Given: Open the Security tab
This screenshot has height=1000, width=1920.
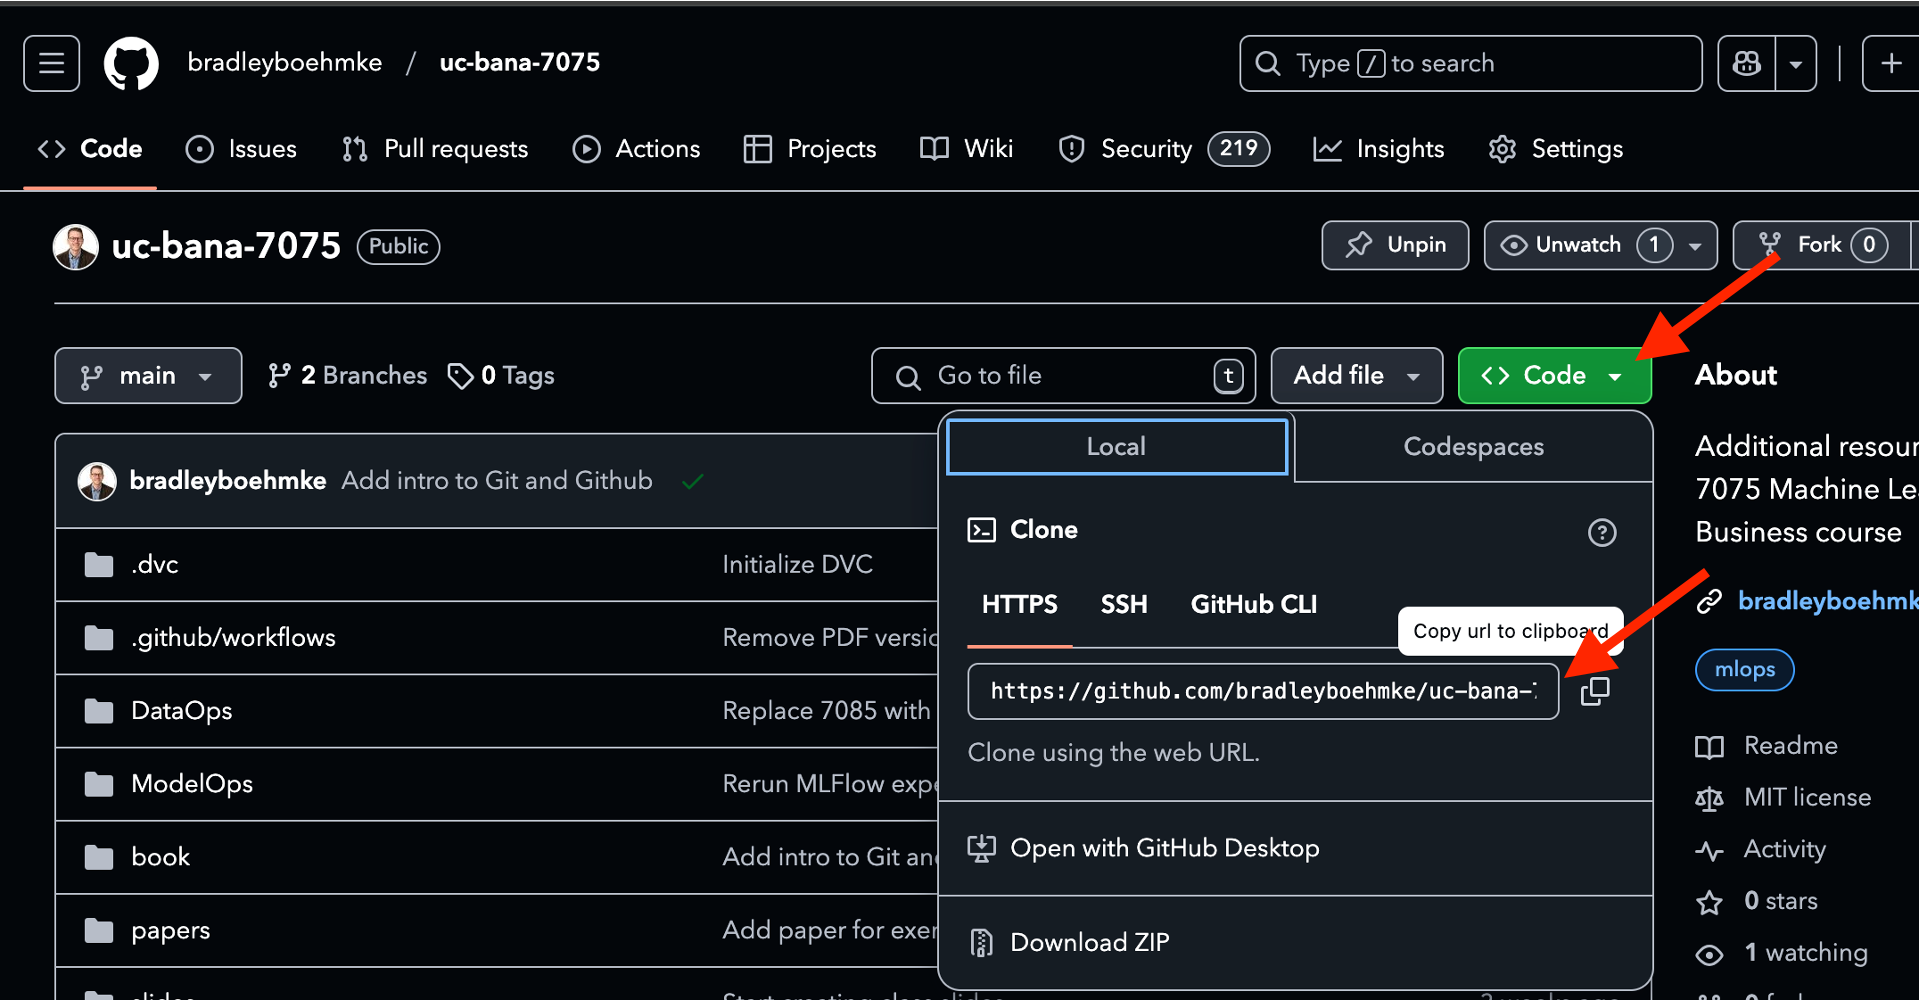Looking at the screenshot, I should [1163, 149].
